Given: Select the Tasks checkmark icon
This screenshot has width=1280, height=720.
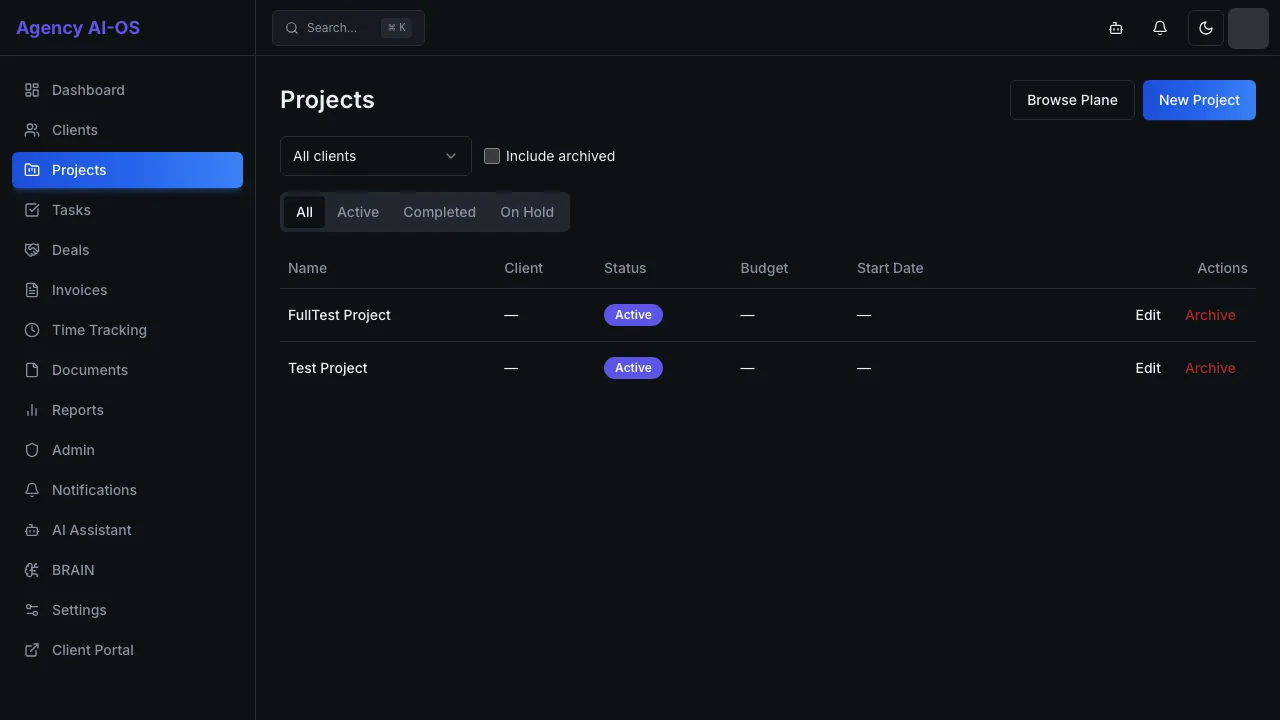Looking at the screenshot, I should (x=32, y=210).
